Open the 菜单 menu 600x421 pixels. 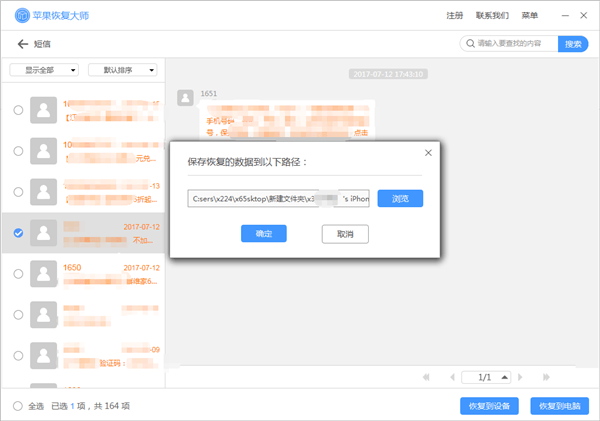click(529, 16)
